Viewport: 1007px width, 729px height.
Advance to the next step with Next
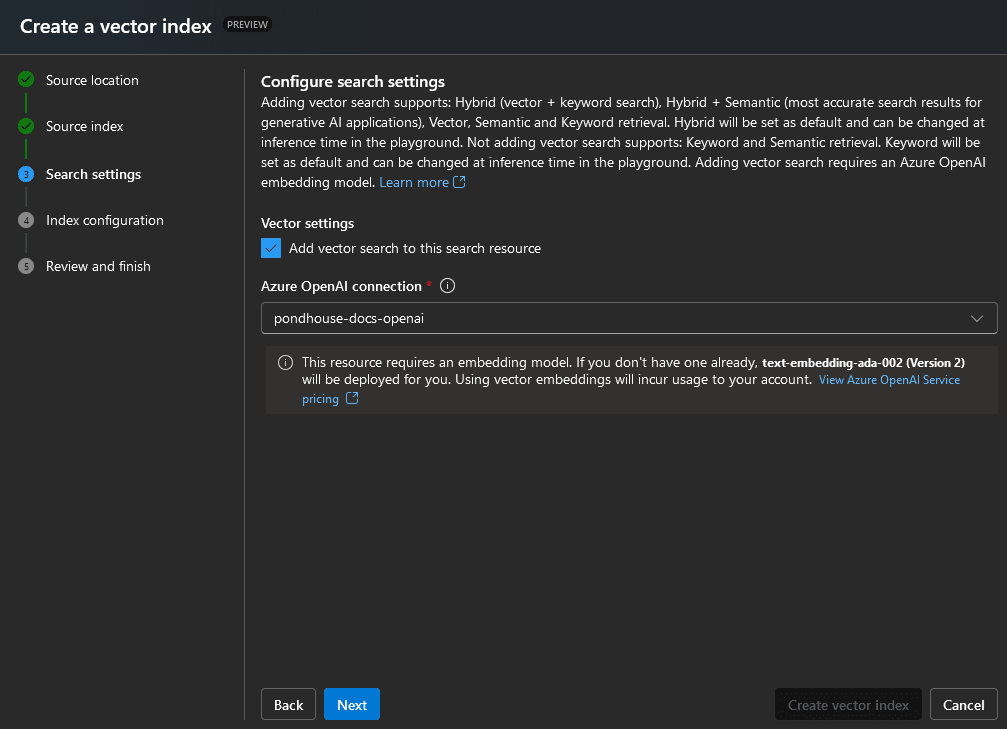pyautogui.click(x=351, y=704)
